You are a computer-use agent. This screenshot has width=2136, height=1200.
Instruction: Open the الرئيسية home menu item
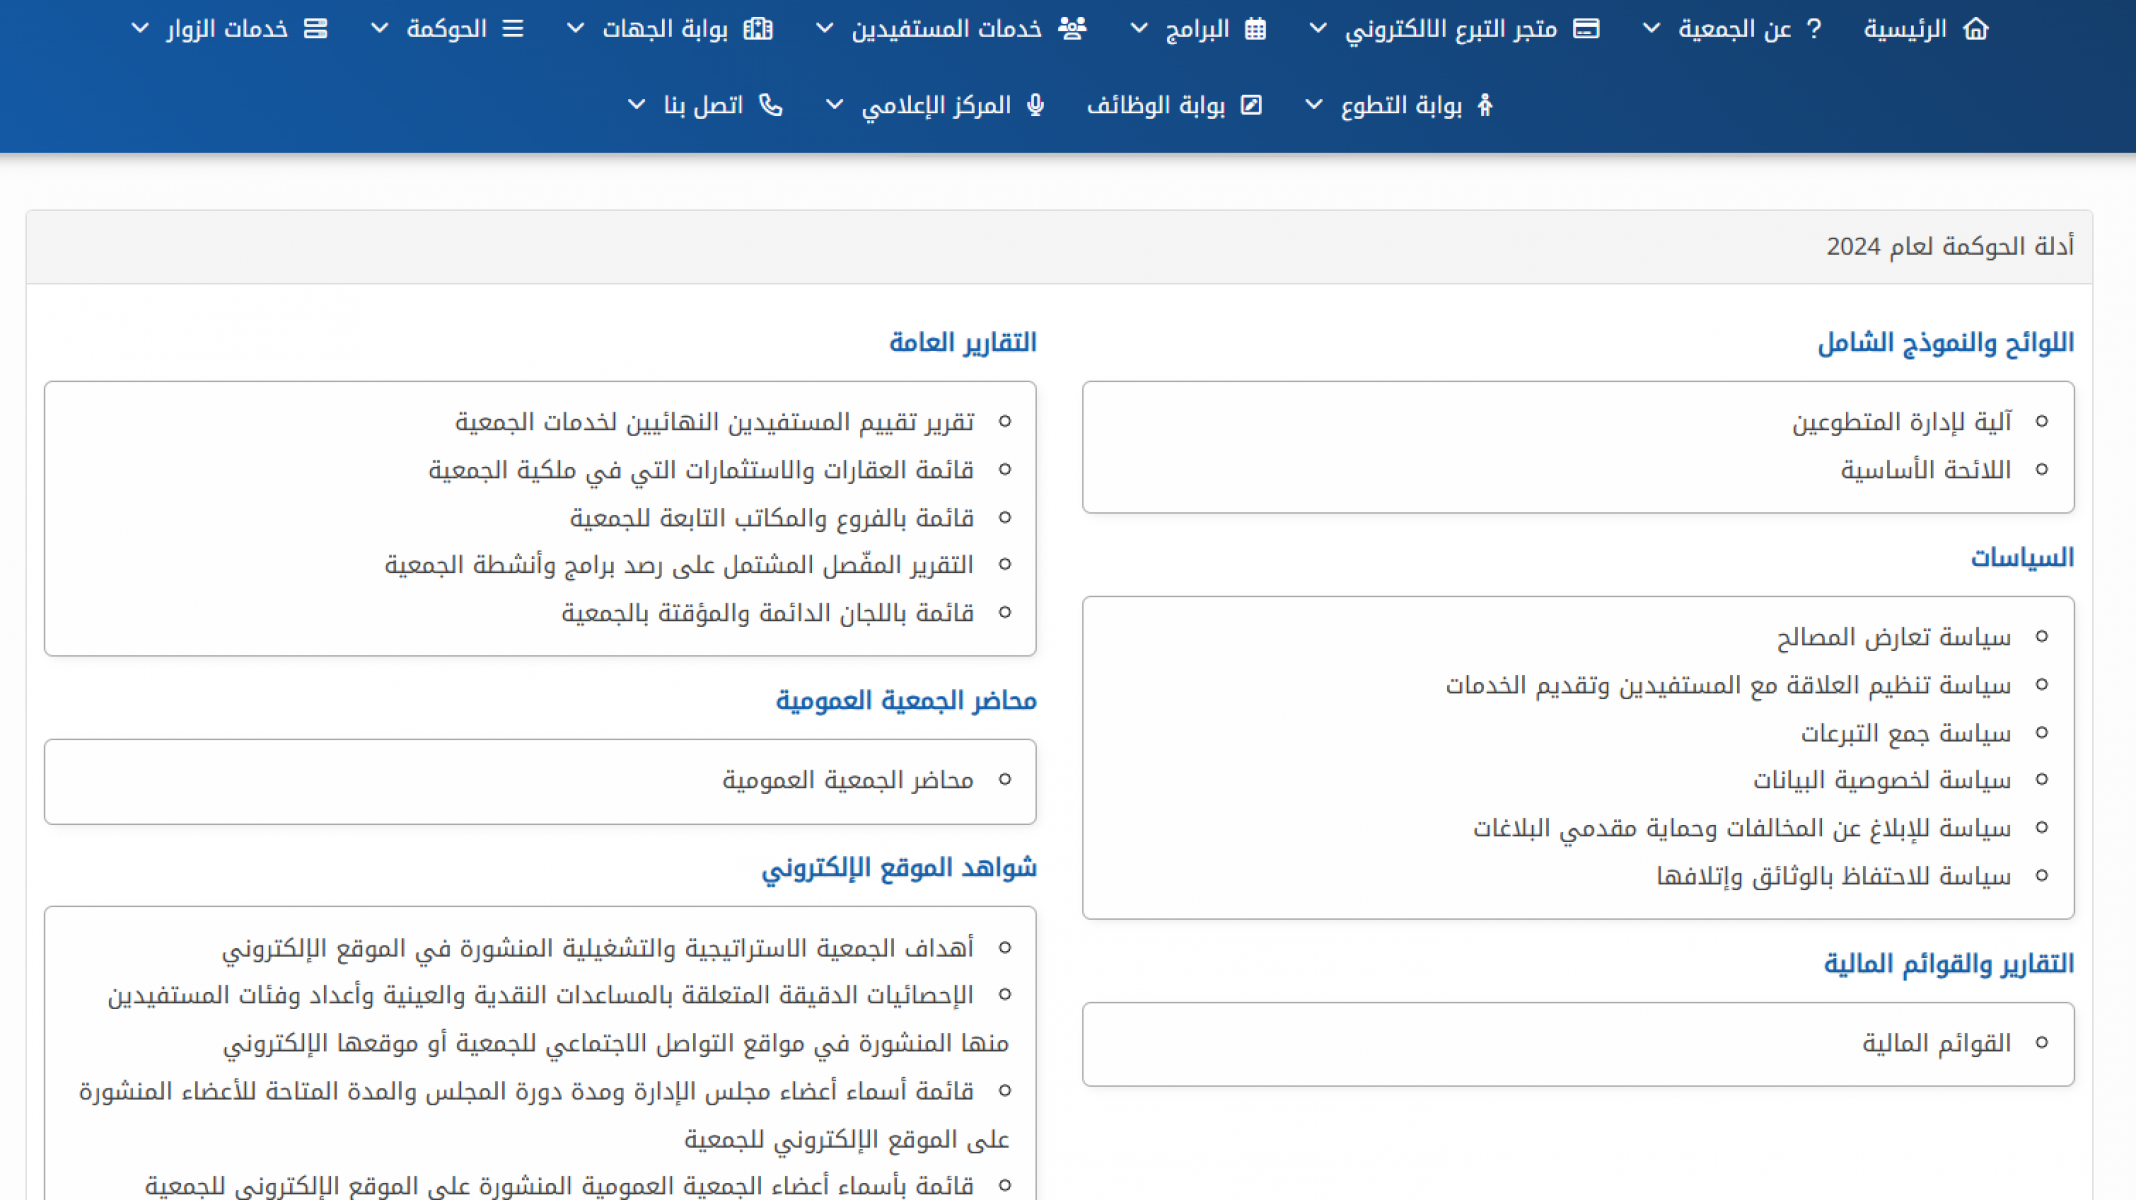pos(1905,29)
